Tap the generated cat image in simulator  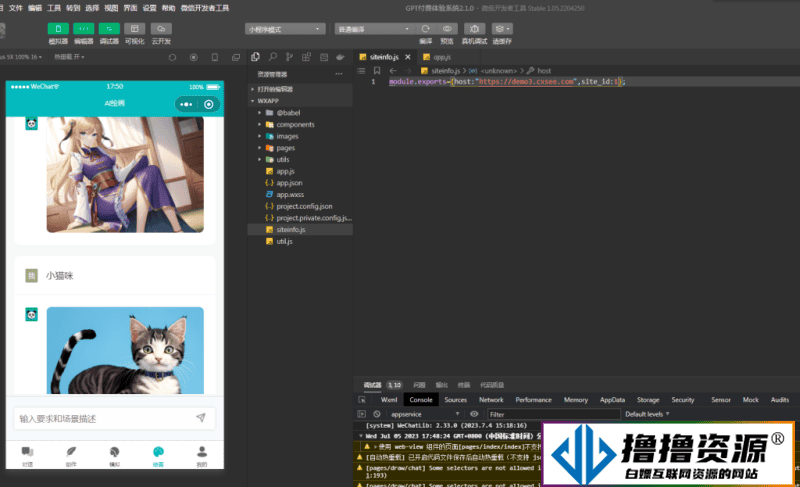125,350
